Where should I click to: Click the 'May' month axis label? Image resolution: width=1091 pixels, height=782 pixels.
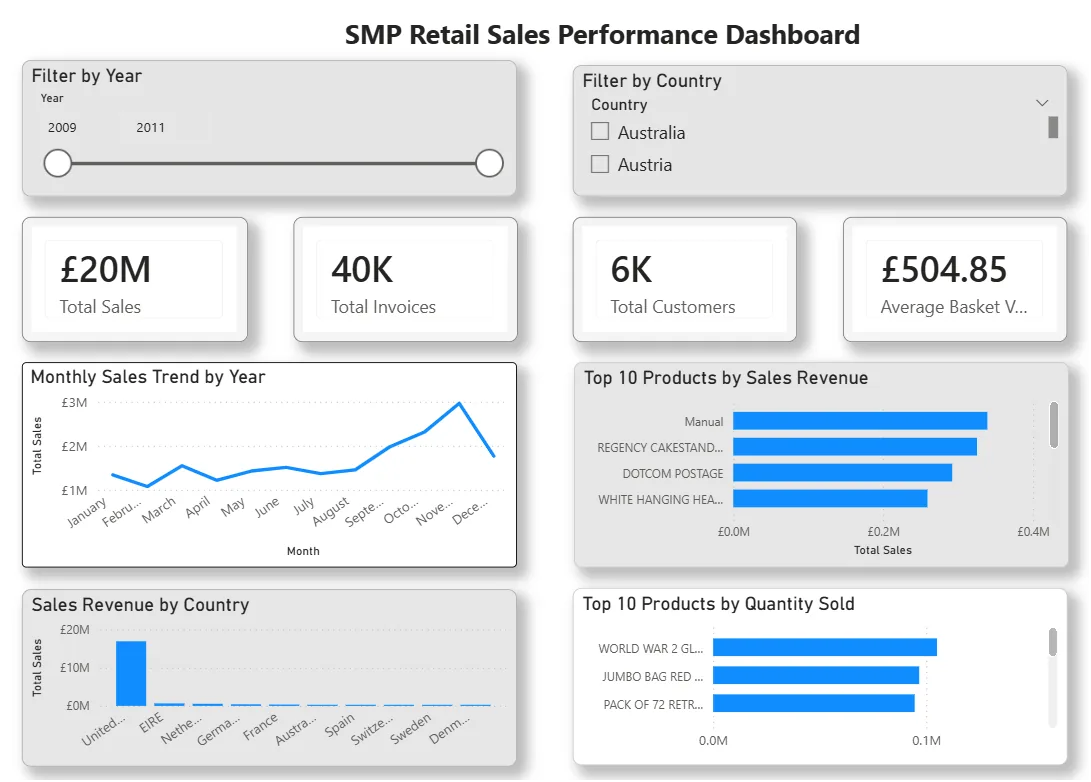pos(233,506)
